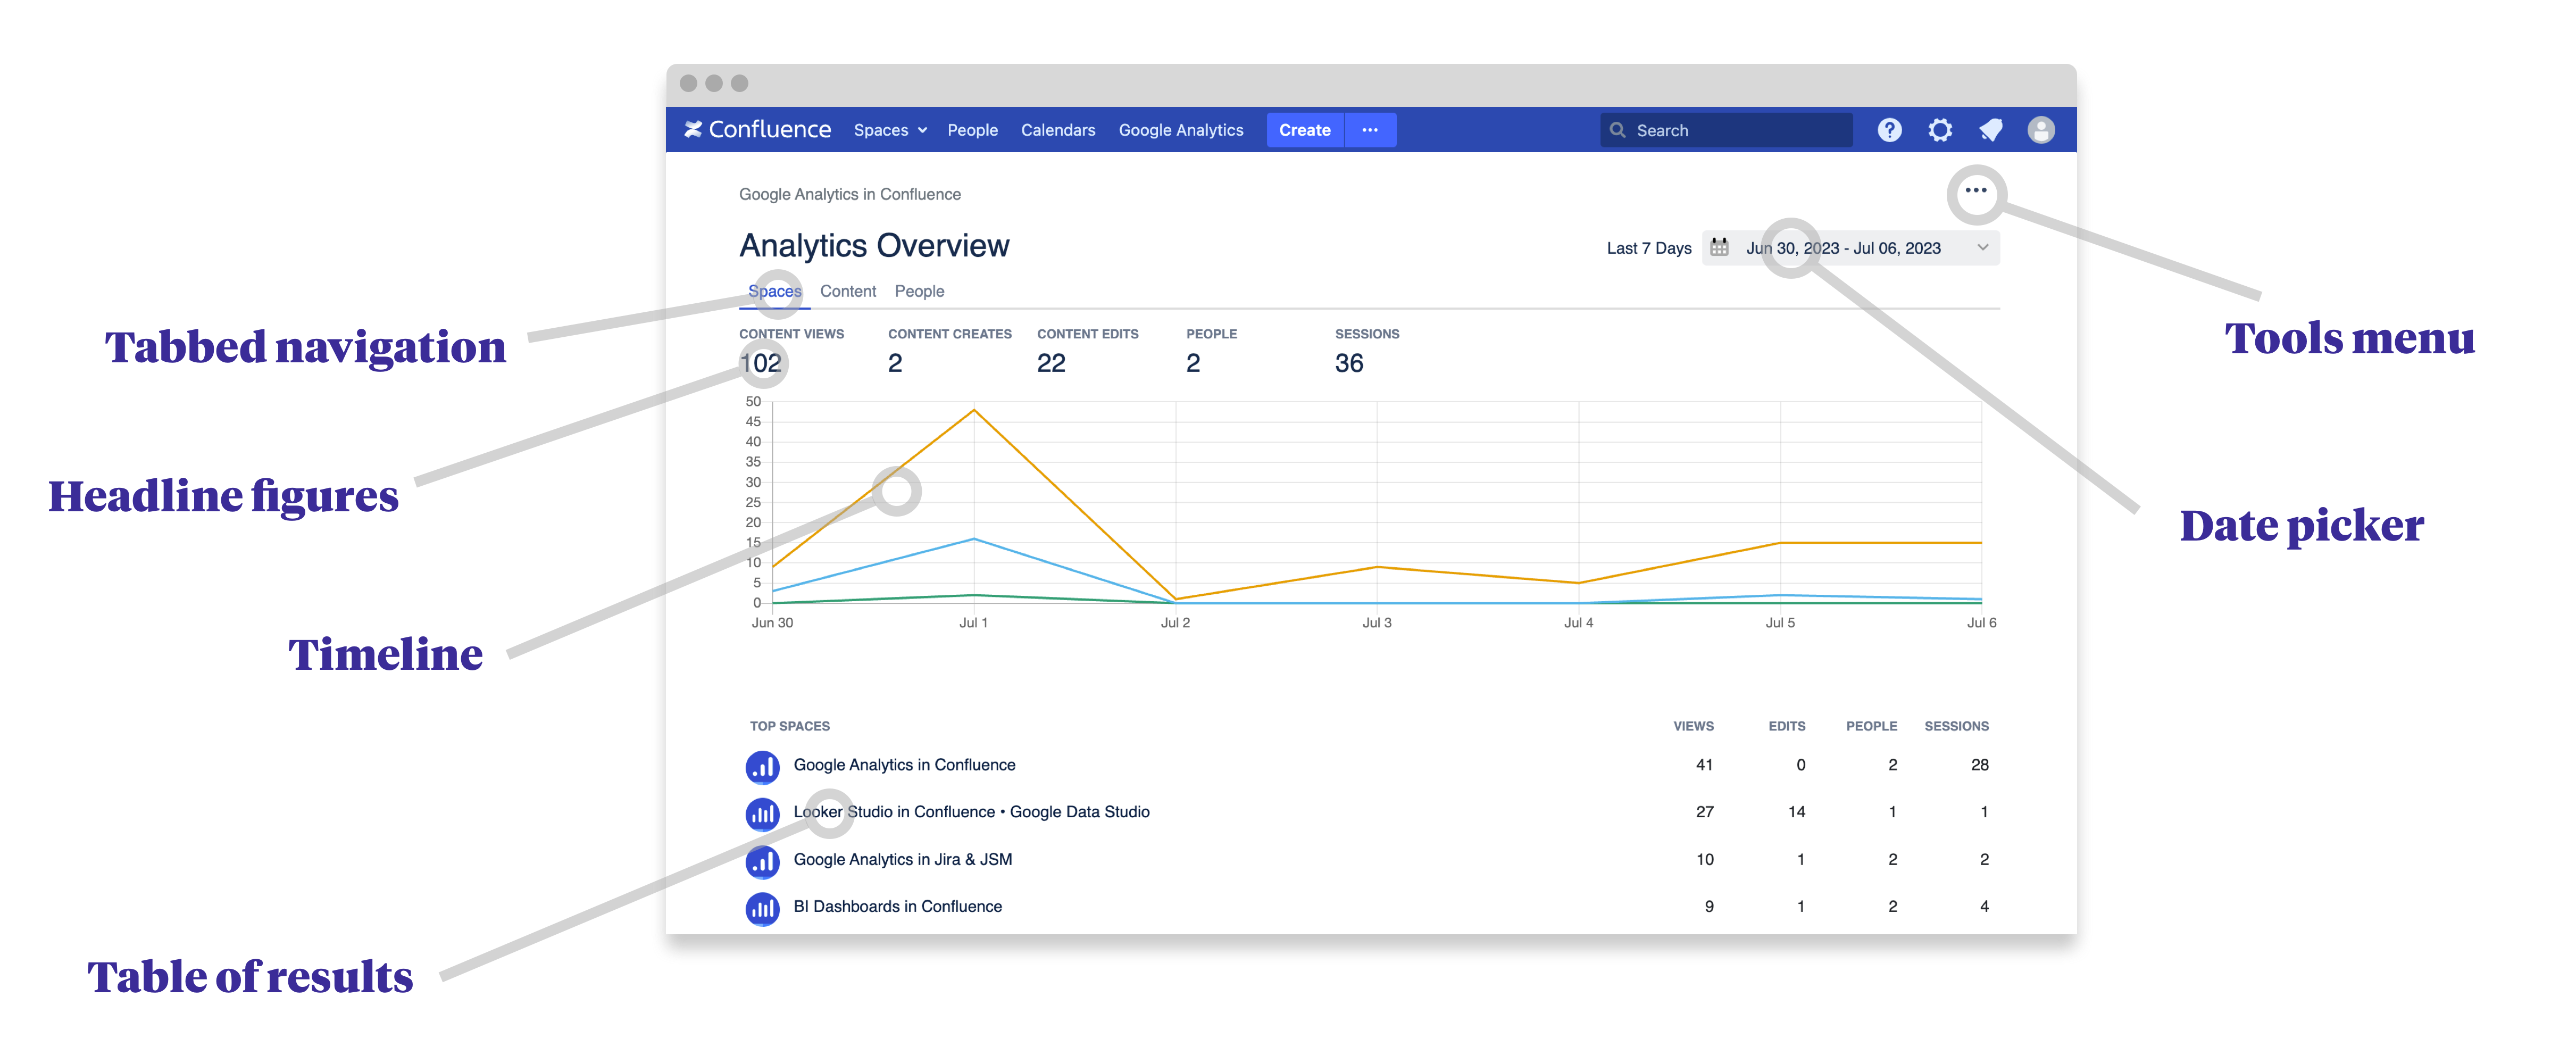Open the page tools ellipsis menu

coord(1975,190)
